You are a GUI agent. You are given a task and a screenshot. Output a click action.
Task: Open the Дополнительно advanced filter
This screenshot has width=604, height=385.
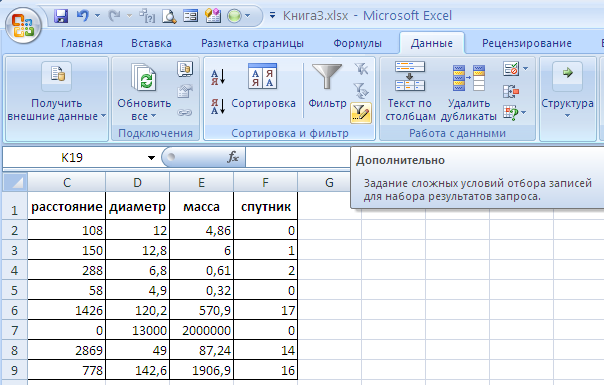coord(361,113)
